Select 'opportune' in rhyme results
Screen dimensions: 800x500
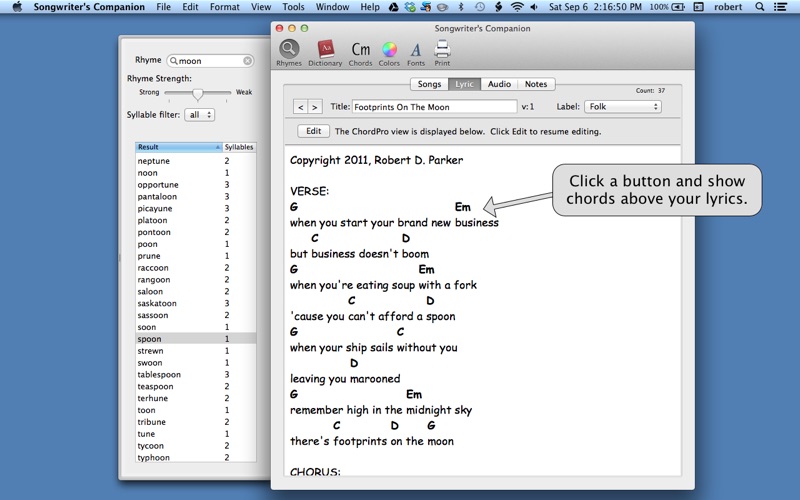tap(196, 185)
